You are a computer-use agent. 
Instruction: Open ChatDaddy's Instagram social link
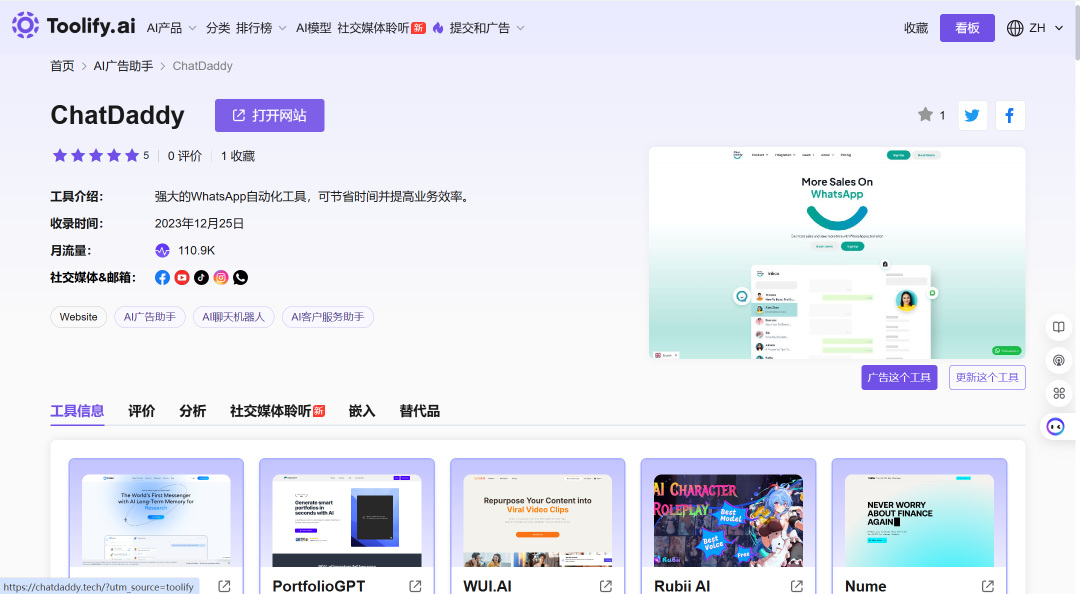click(x=220, y=278)
